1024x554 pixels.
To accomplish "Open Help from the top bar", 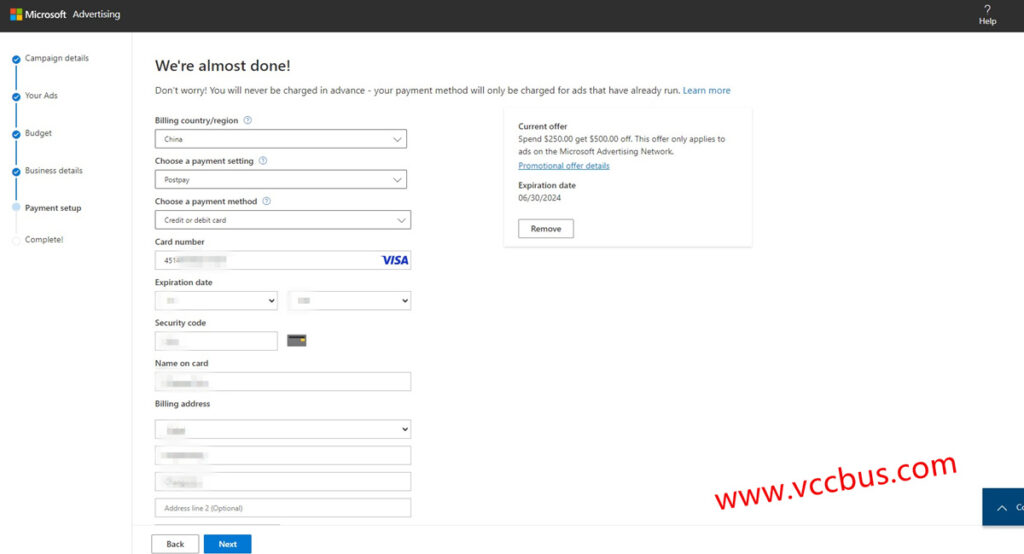I will pos(987,15).
